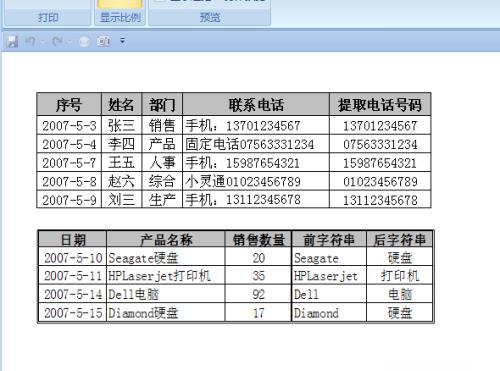Open the Undo history dropdown arrow
500x371 pixels.
(43, 41)
